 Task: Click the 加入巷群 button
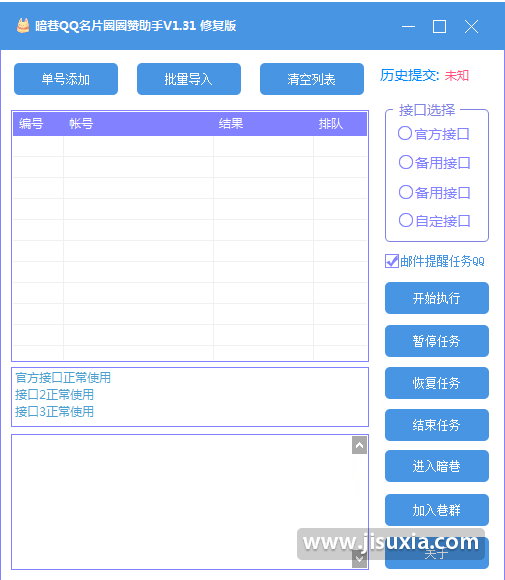(437, 510)
